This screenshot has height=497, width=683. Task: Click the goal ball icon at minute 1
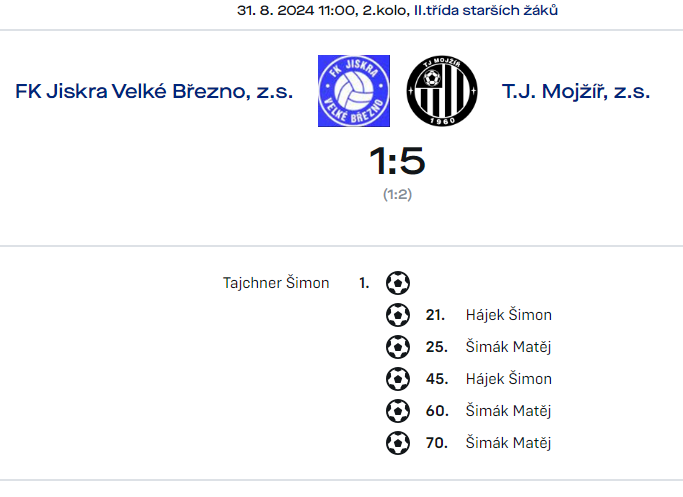tap(398, 283)
